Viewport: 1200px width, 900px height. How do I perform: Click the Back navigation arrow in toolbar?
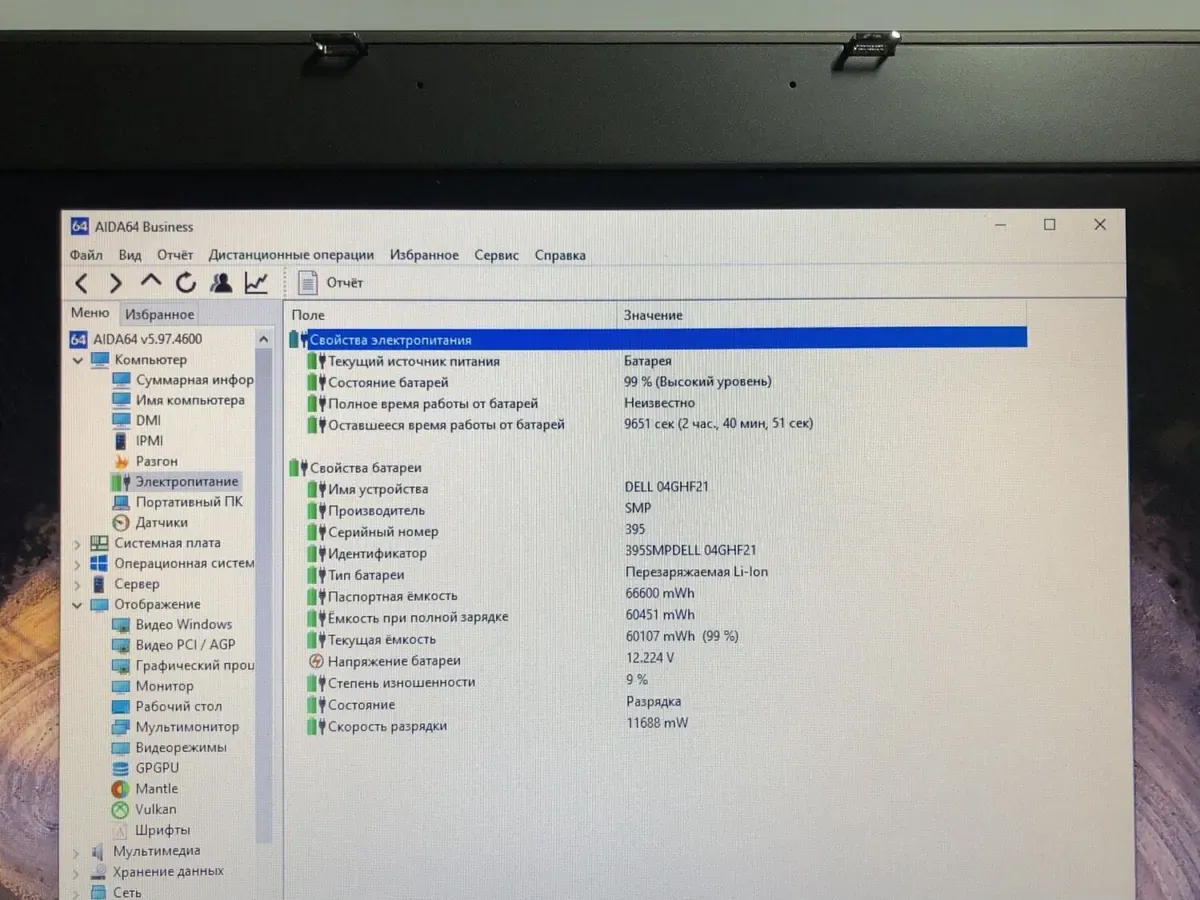(82, 283)
